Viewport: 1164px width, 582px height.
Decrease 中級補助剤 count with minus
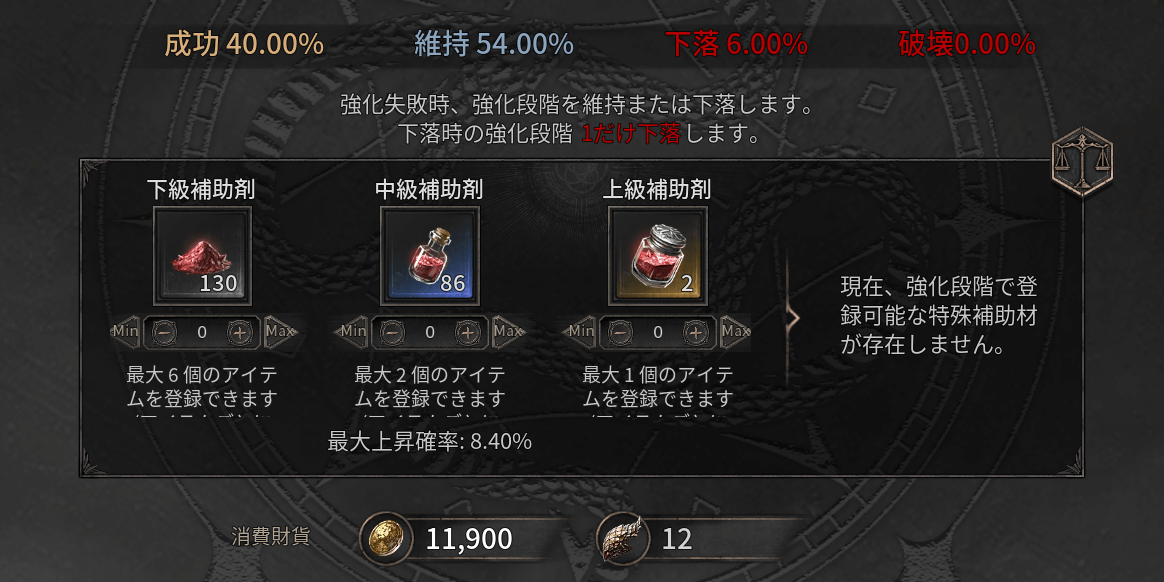(x=393, y=332)
